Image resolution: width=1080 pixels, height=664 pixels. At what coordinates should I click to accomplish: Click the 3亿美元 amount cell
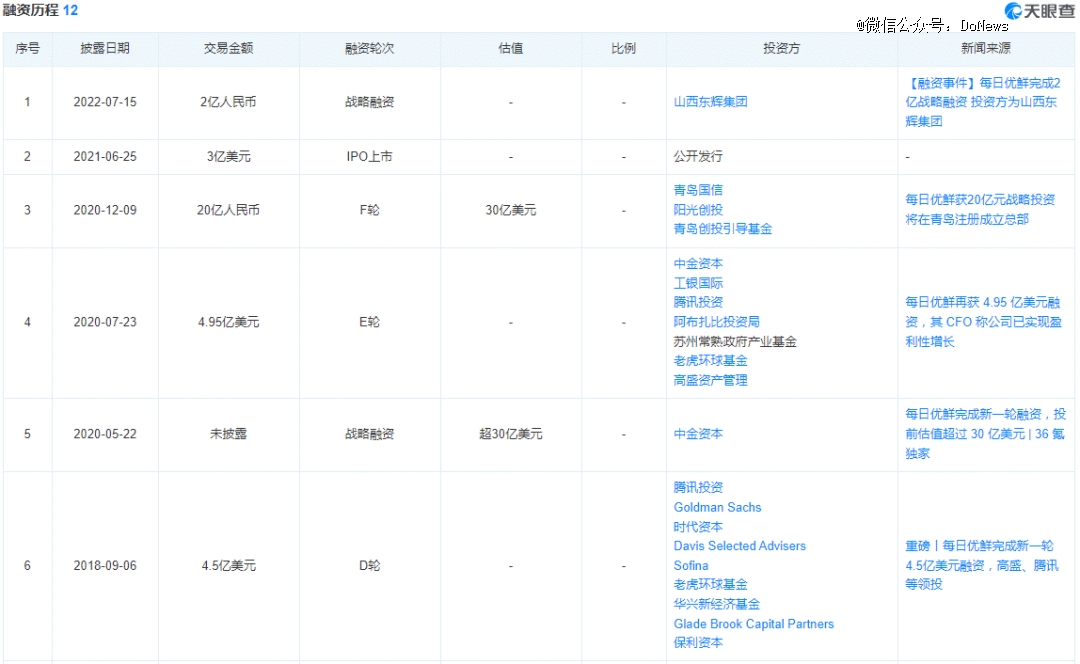point(228,157)
